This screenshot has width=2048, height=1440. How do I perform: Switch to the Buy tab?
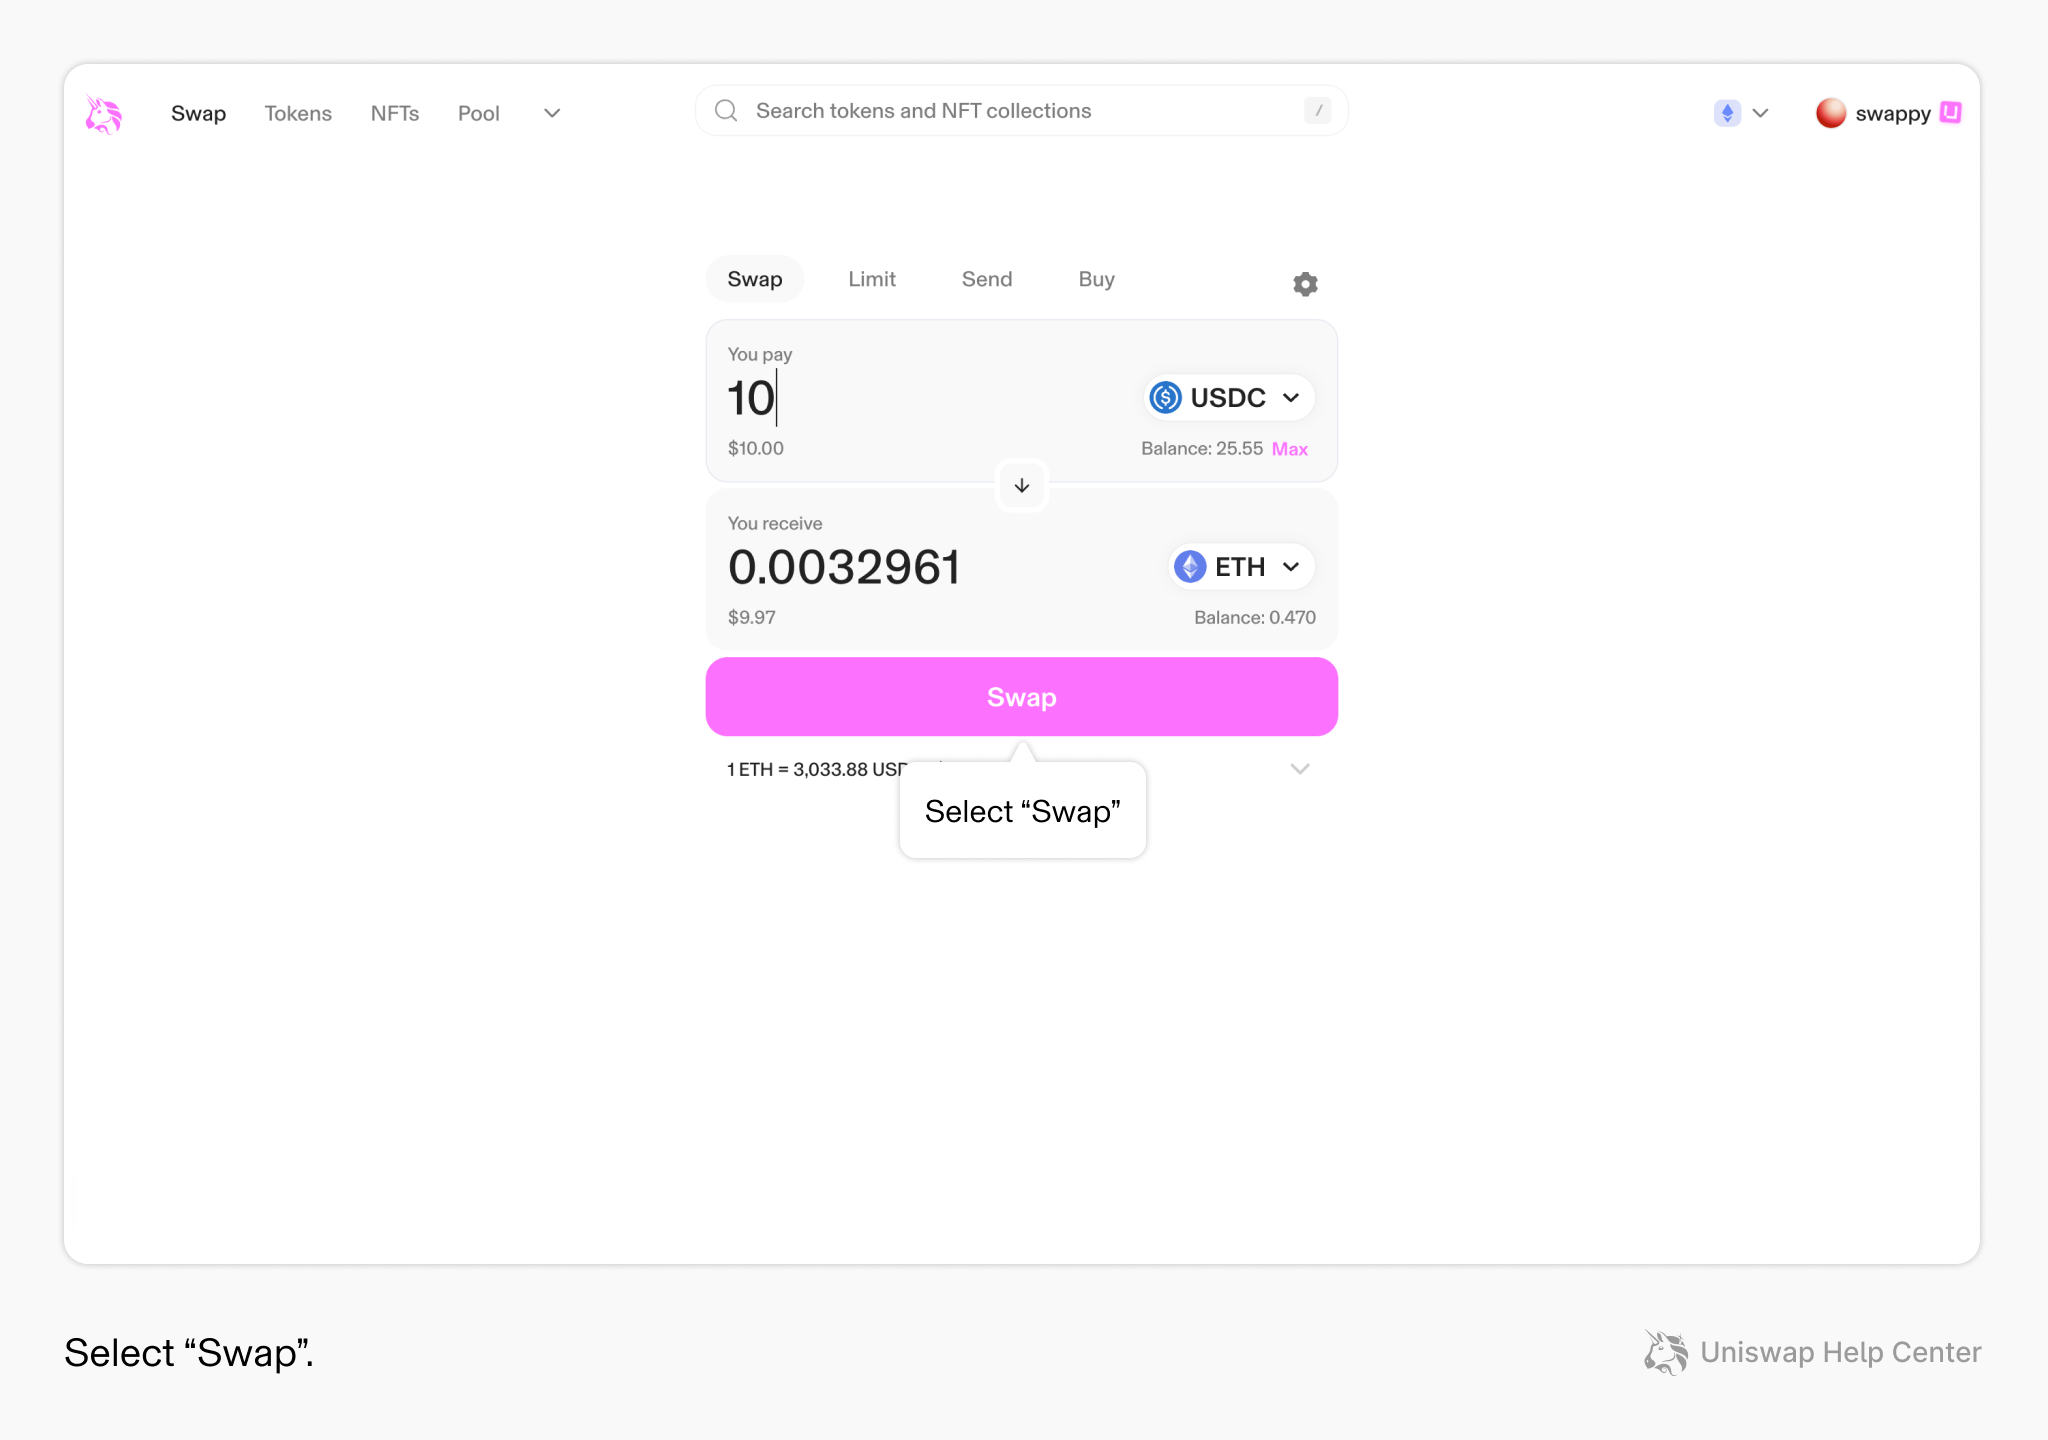[x=1096, y=279]
